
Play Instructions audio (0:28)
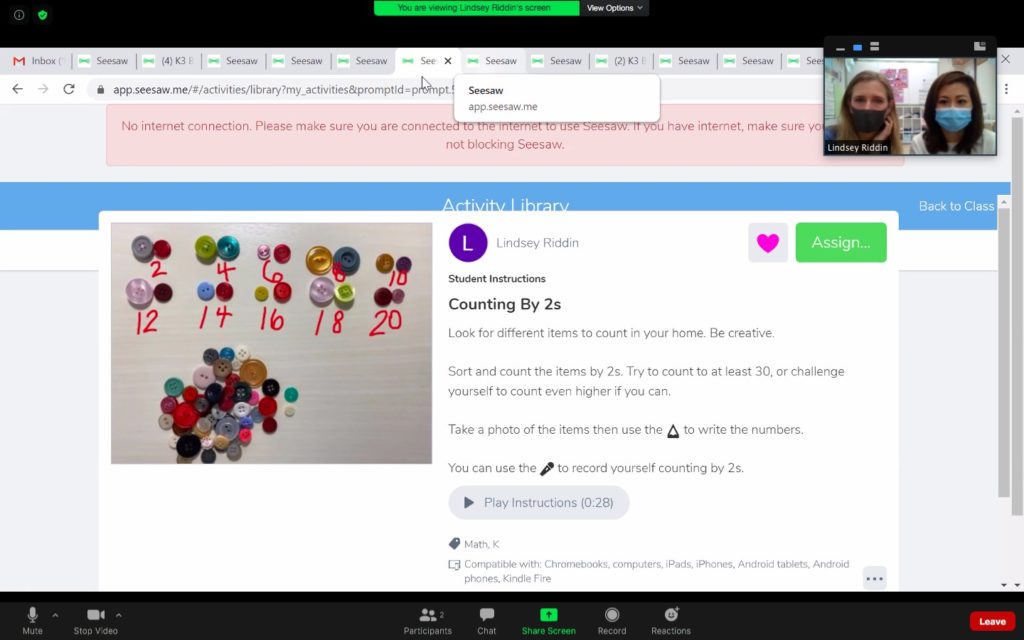pyautogui.click(x=538, y=503)
